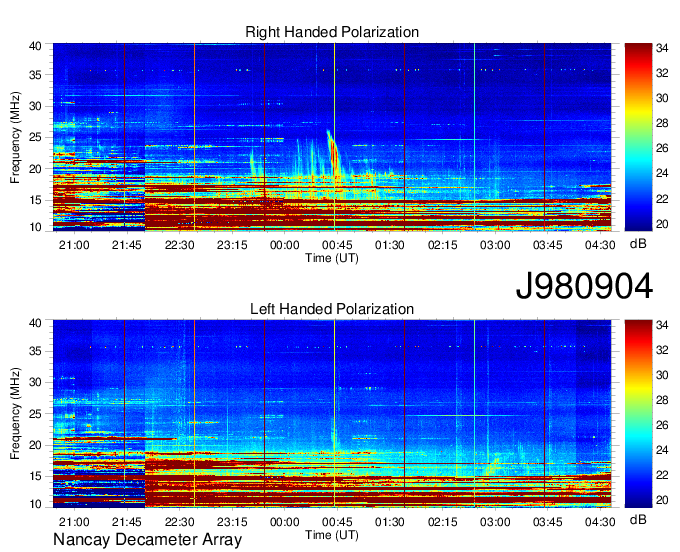
Task: Click the 30 MHz tick label on bottom plot
Action: (x=36, y=382)
